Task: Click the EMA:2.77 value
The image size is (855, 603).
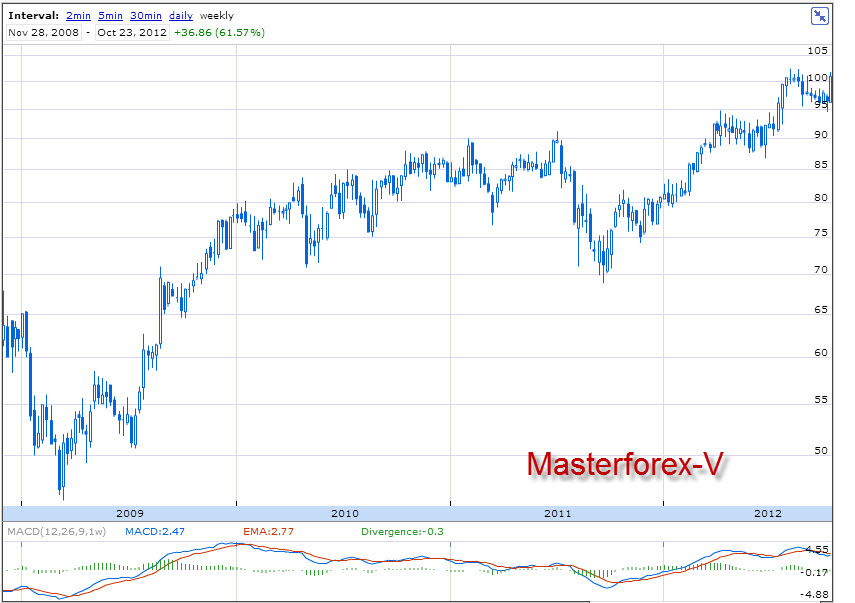Action: 268,532
